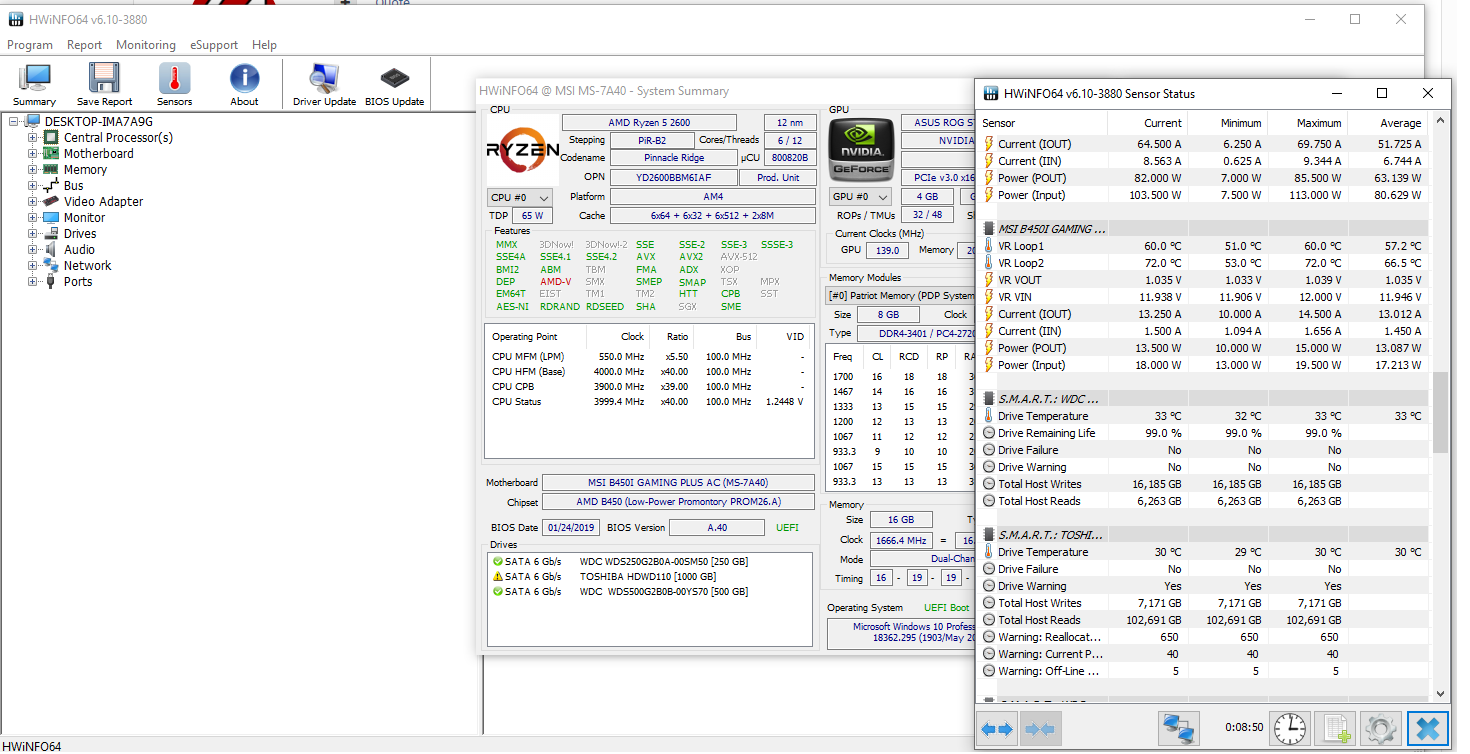Screen dimensions: 1470x754
Task: Open the Program menu
Action: [30, 45]
